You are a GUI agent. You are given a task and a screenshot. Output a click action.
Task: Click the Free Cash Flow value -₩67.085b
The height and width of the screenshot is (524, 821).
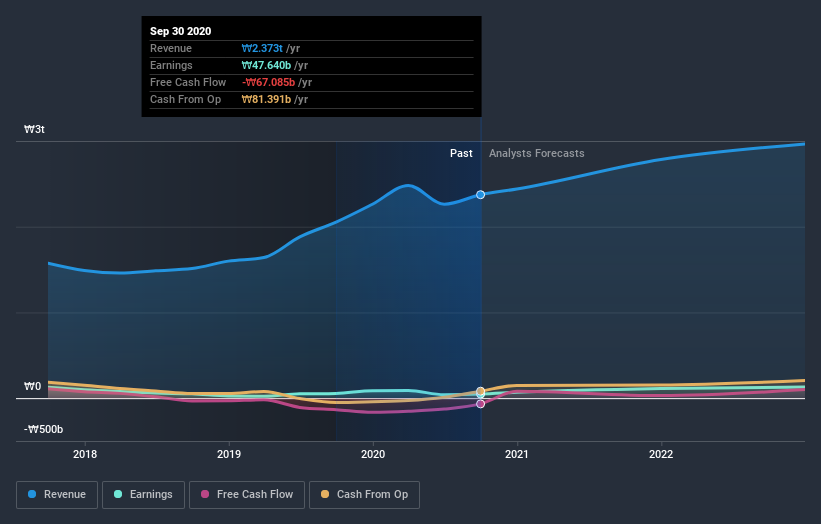269,82
